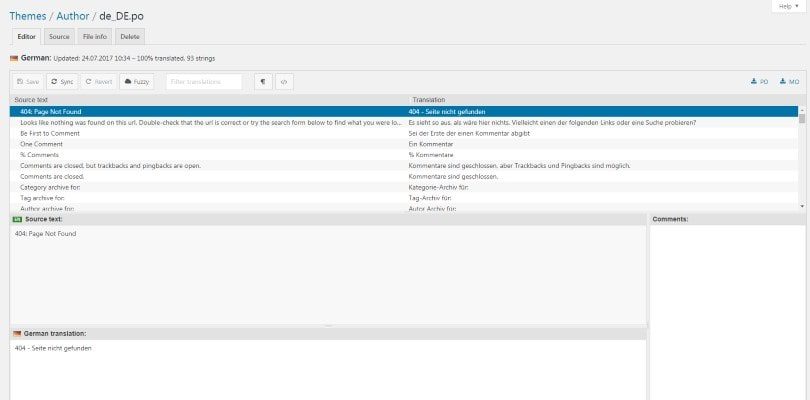Screen dimensions: 810x400
Task: Select row 'Category archive for:'
Action: coord(403,188)
